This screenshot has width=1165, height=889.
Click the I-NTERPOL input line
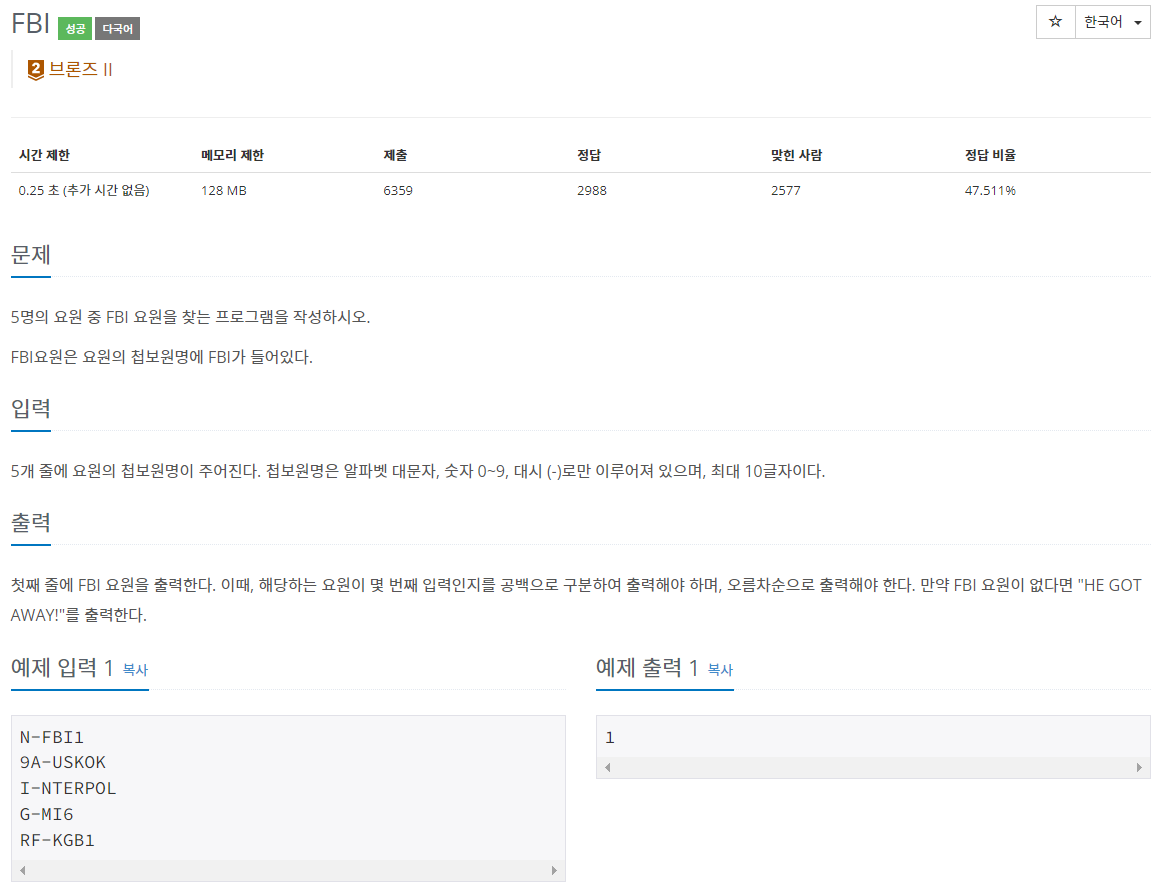[x=68, y=789]
